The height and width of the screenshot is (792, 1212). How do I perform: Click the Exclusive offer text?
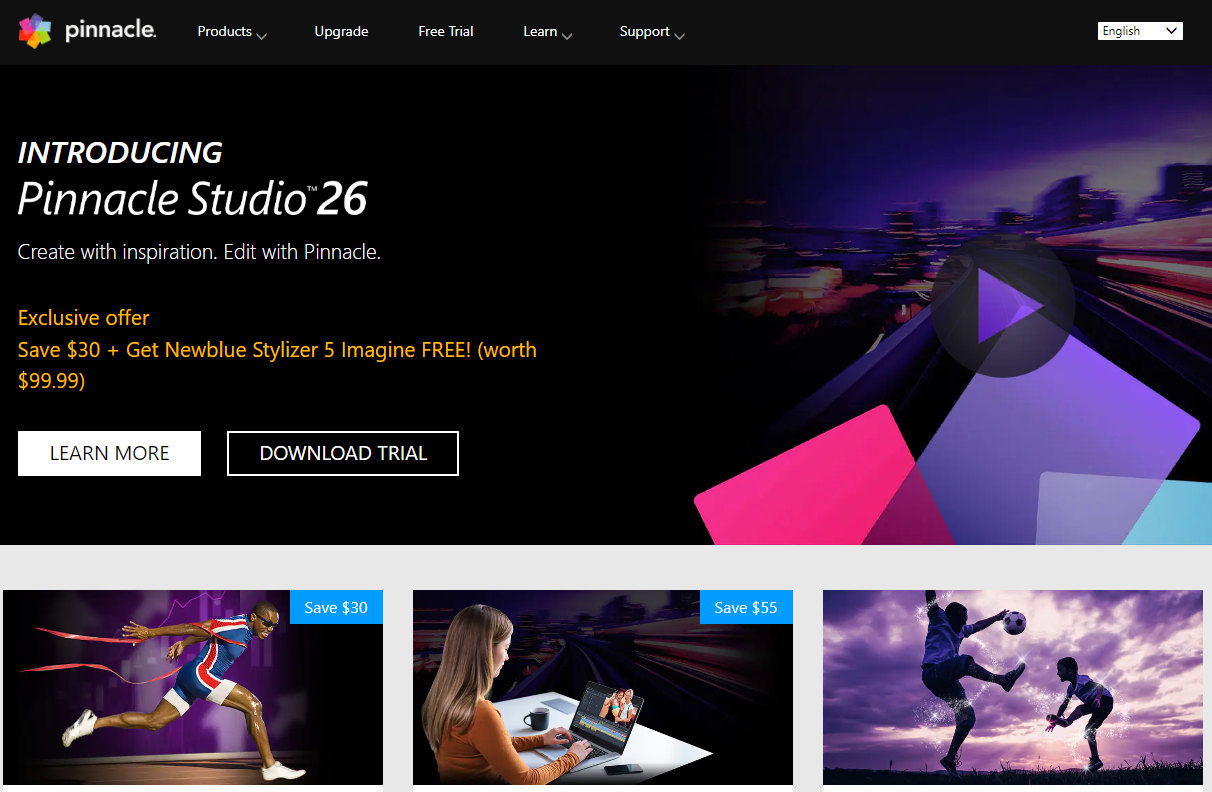pos(84,318)
